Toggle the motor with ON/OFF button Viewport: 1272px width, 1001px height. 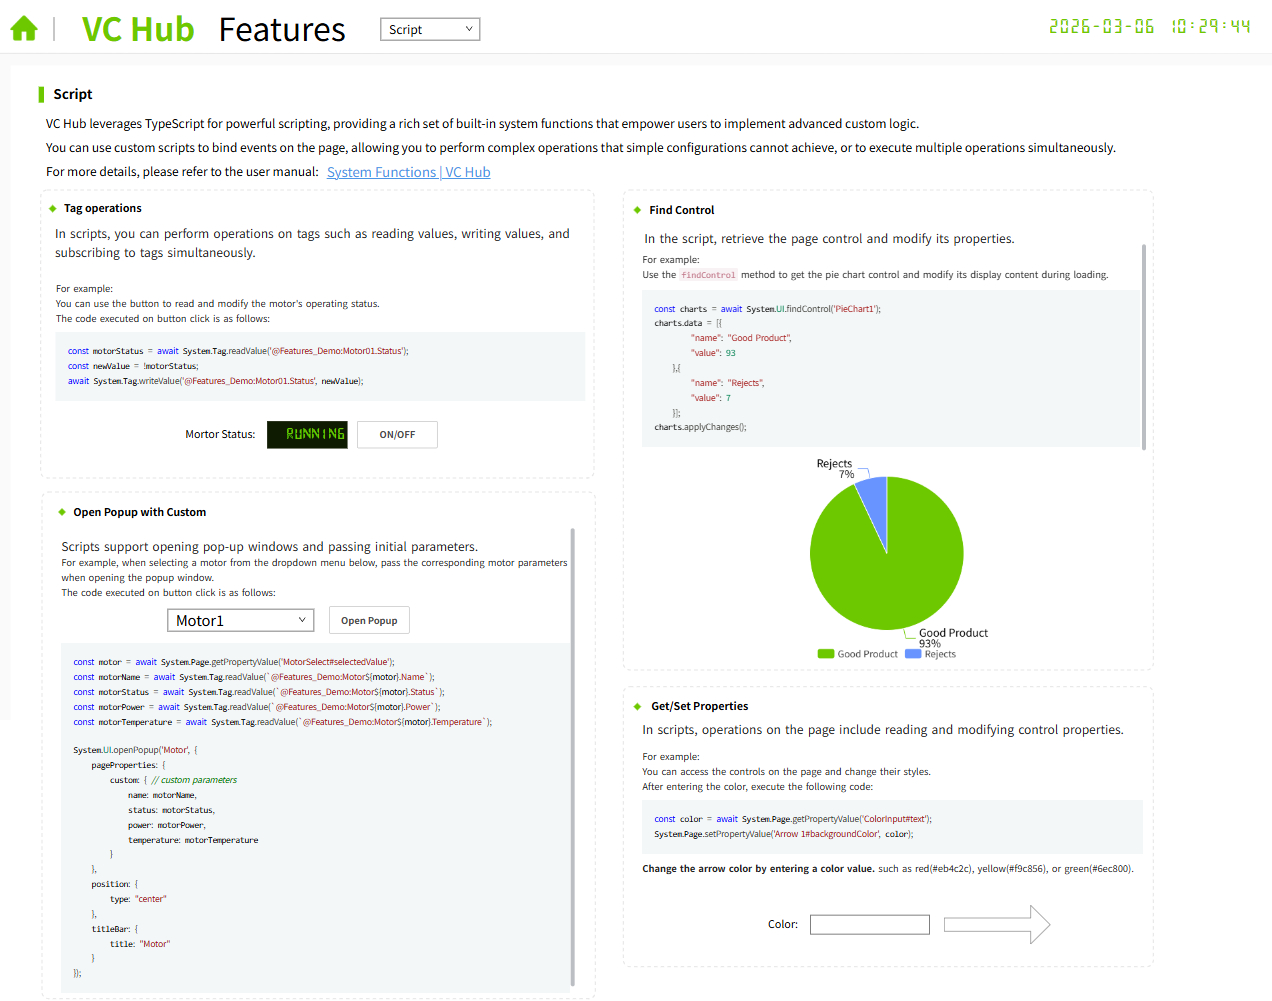pos(397,435)
